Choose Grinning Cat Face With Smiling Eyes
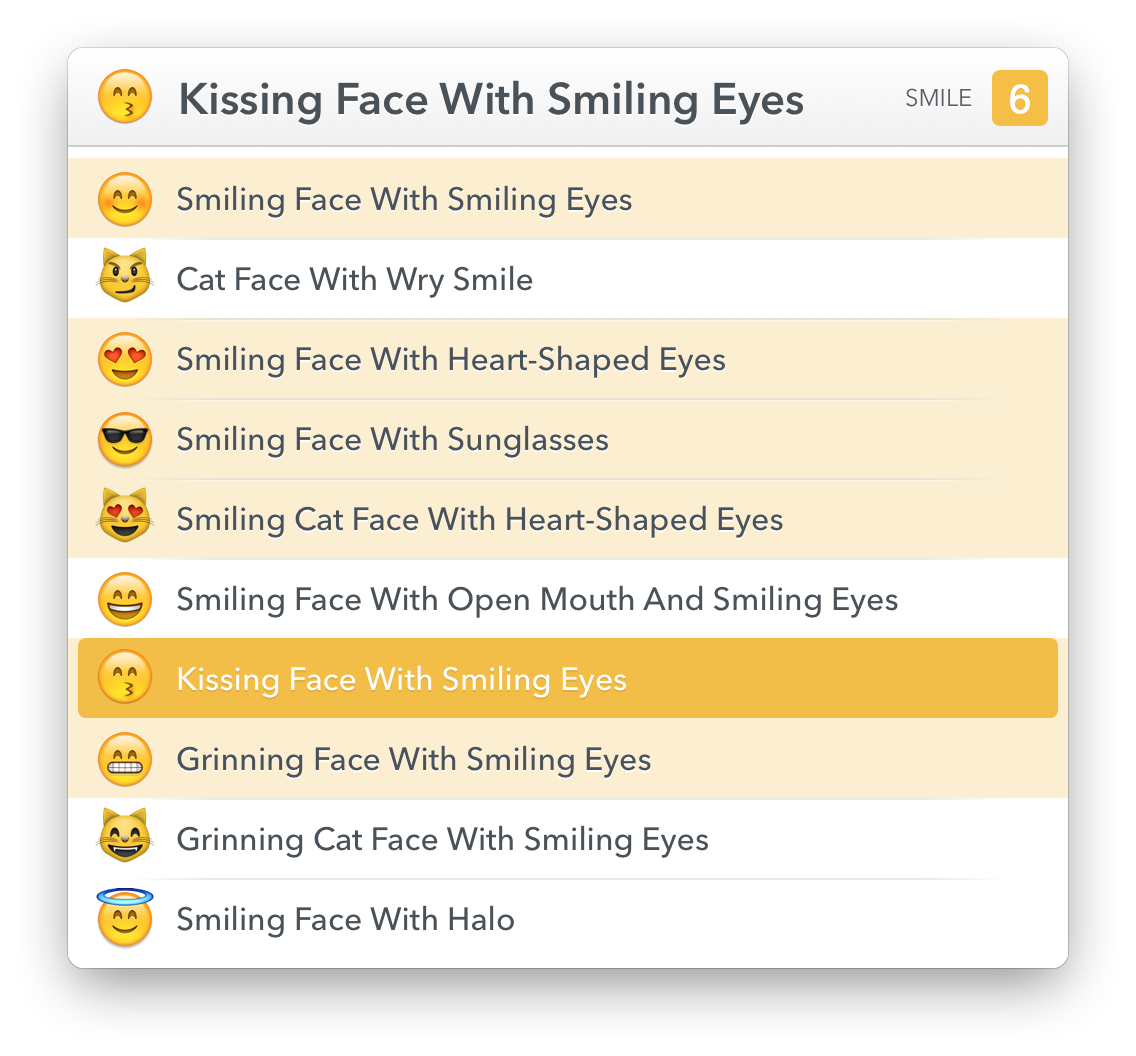The width and height of the screenshot is (1136, 1056). [x=442, y=839]
